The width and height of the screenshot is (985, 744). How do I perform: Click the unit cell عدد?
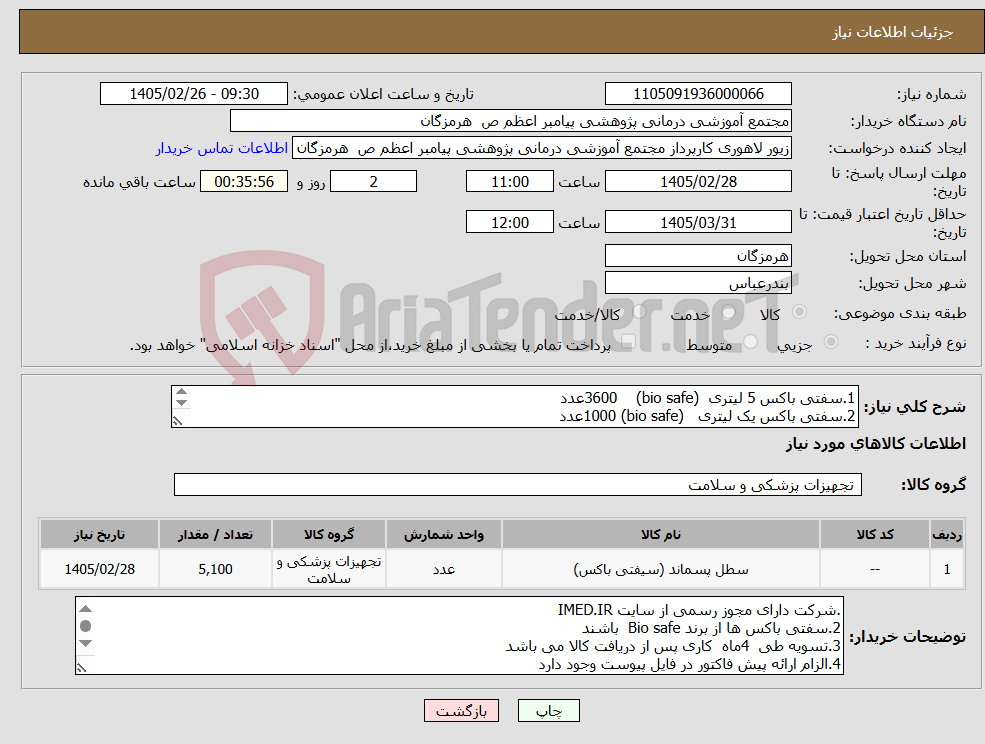(x=444, y=569)
